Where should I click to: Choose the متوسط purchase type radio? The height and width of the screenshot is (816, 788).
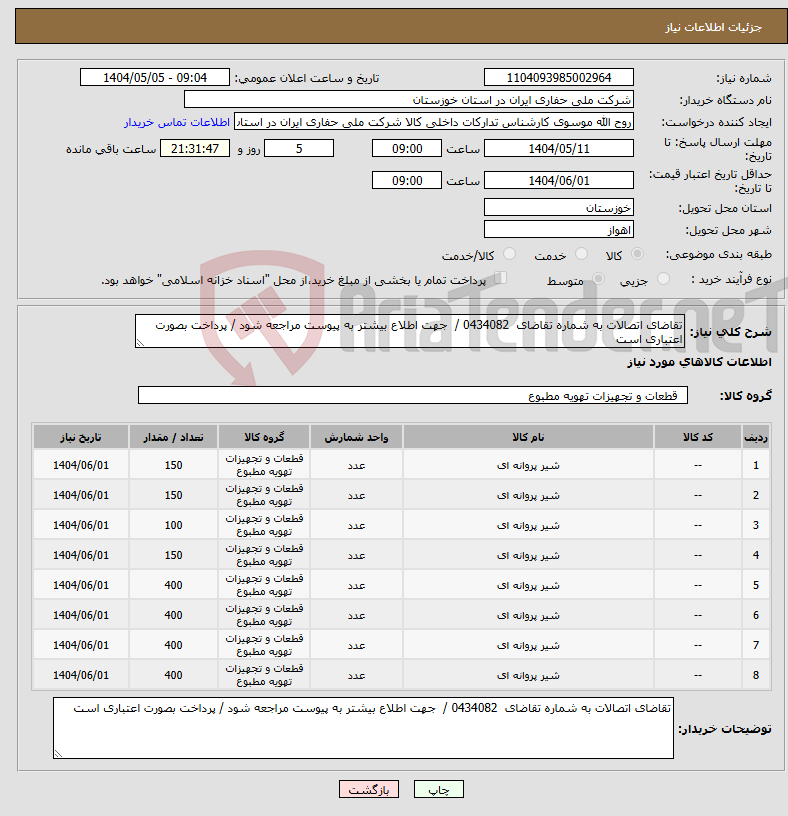[599, 279]
